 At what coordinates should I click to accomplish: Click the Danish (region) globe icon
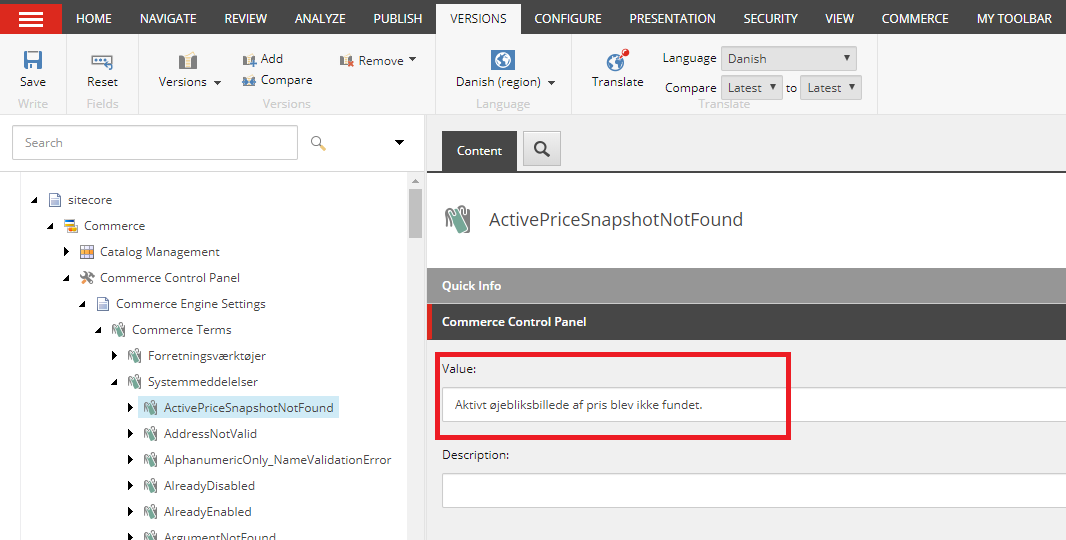coord(502,60)
